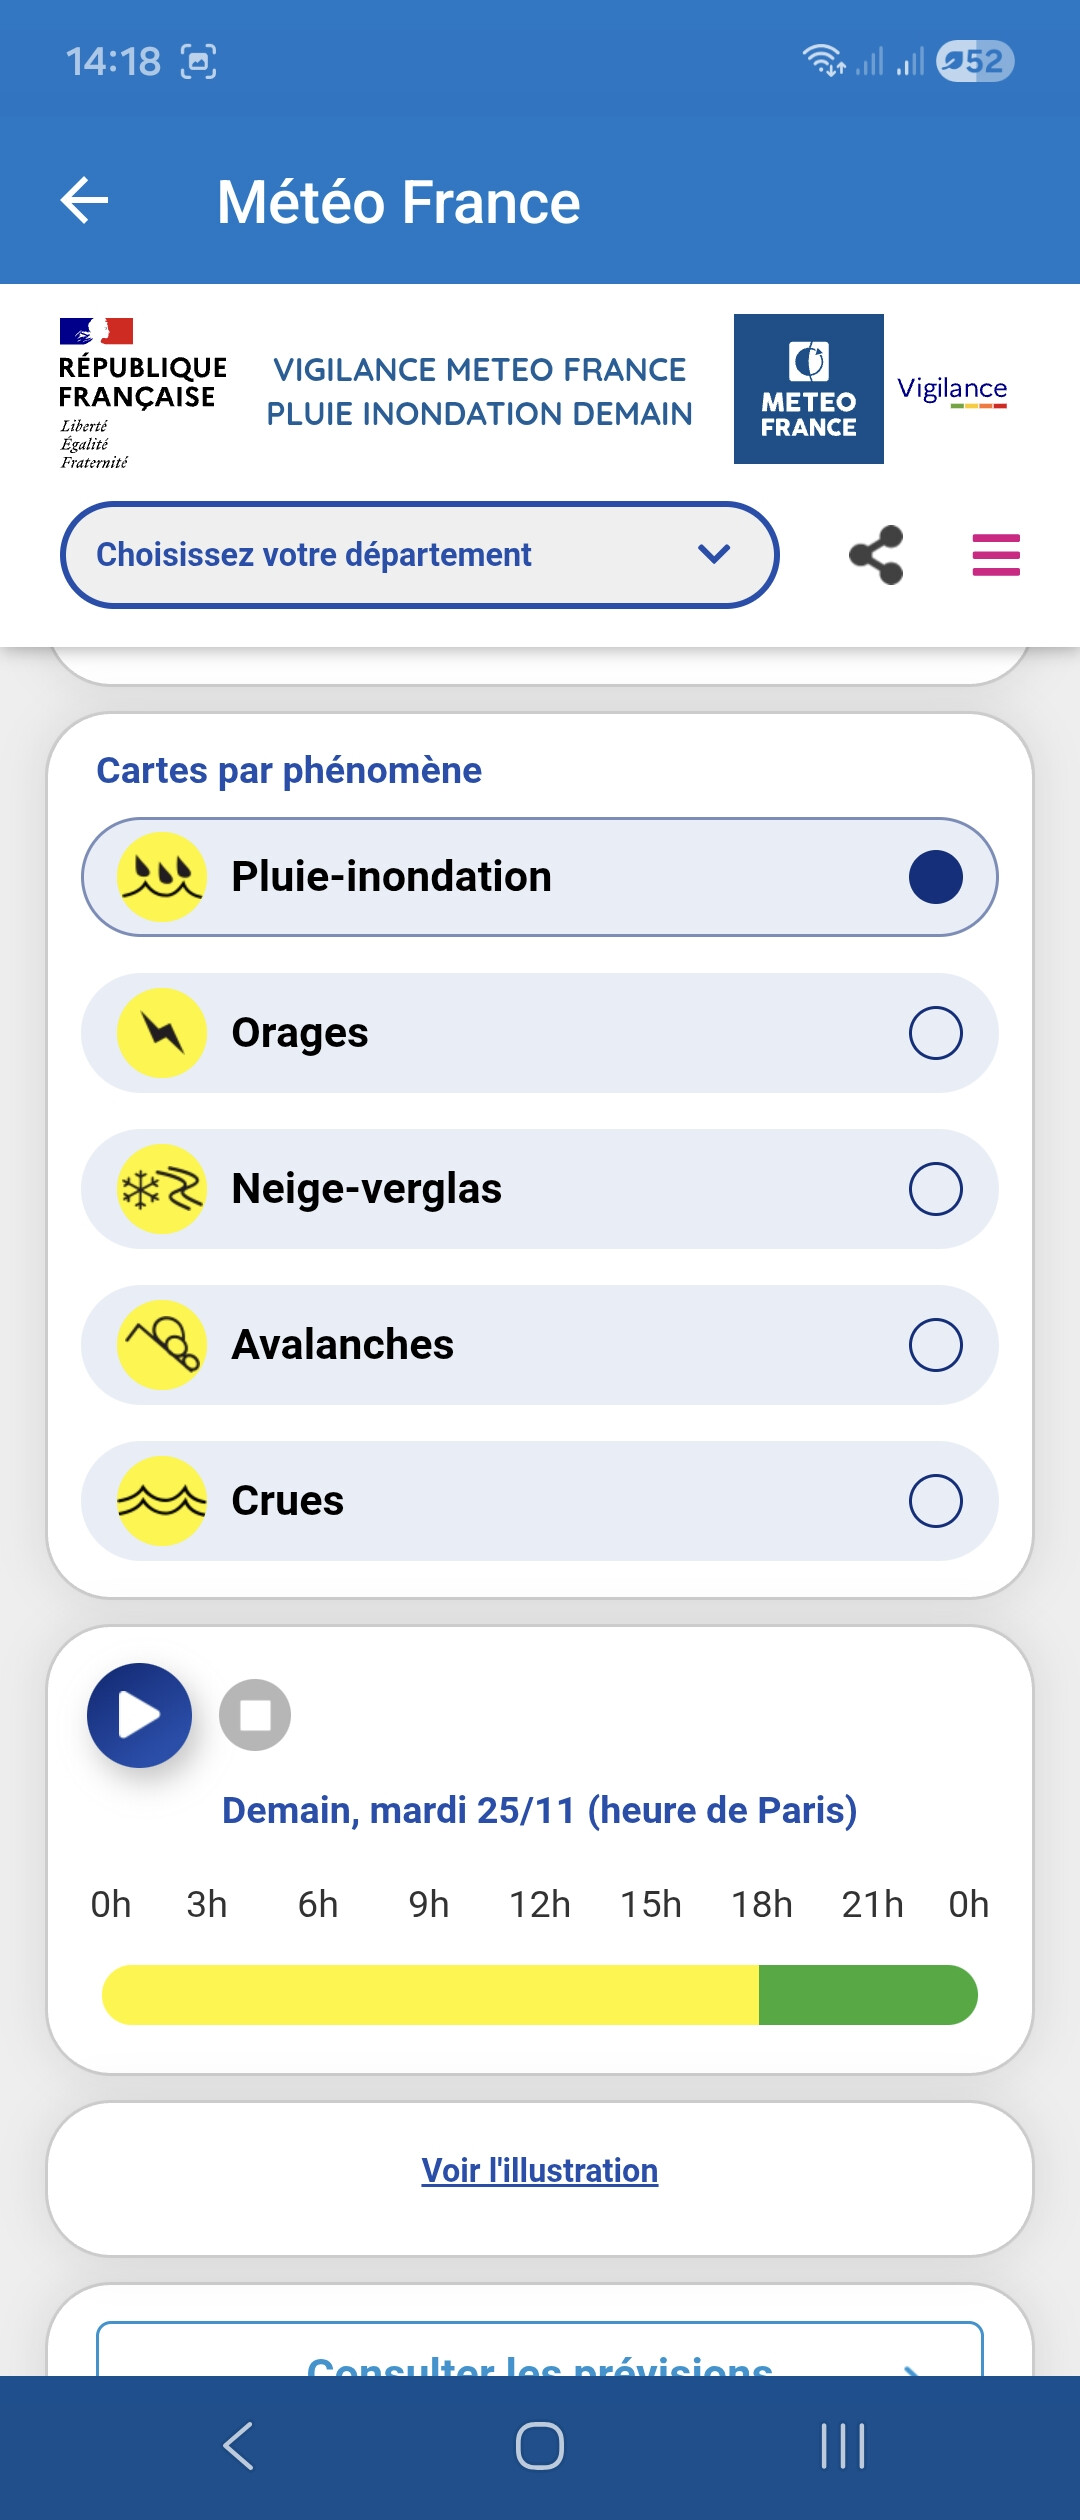Open the share icon

pyautogui.click(x=876, y=555)
